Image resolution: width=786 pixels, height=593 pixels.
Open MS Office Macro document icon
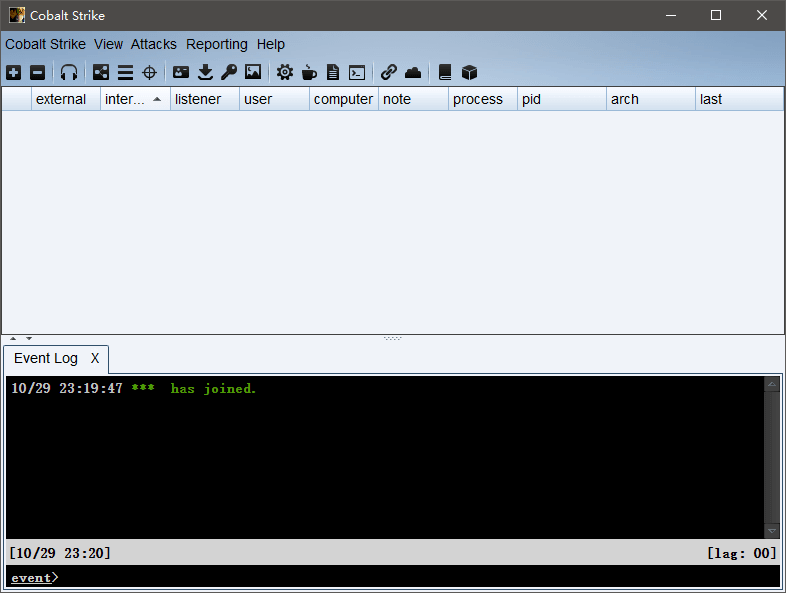[333, 73]
